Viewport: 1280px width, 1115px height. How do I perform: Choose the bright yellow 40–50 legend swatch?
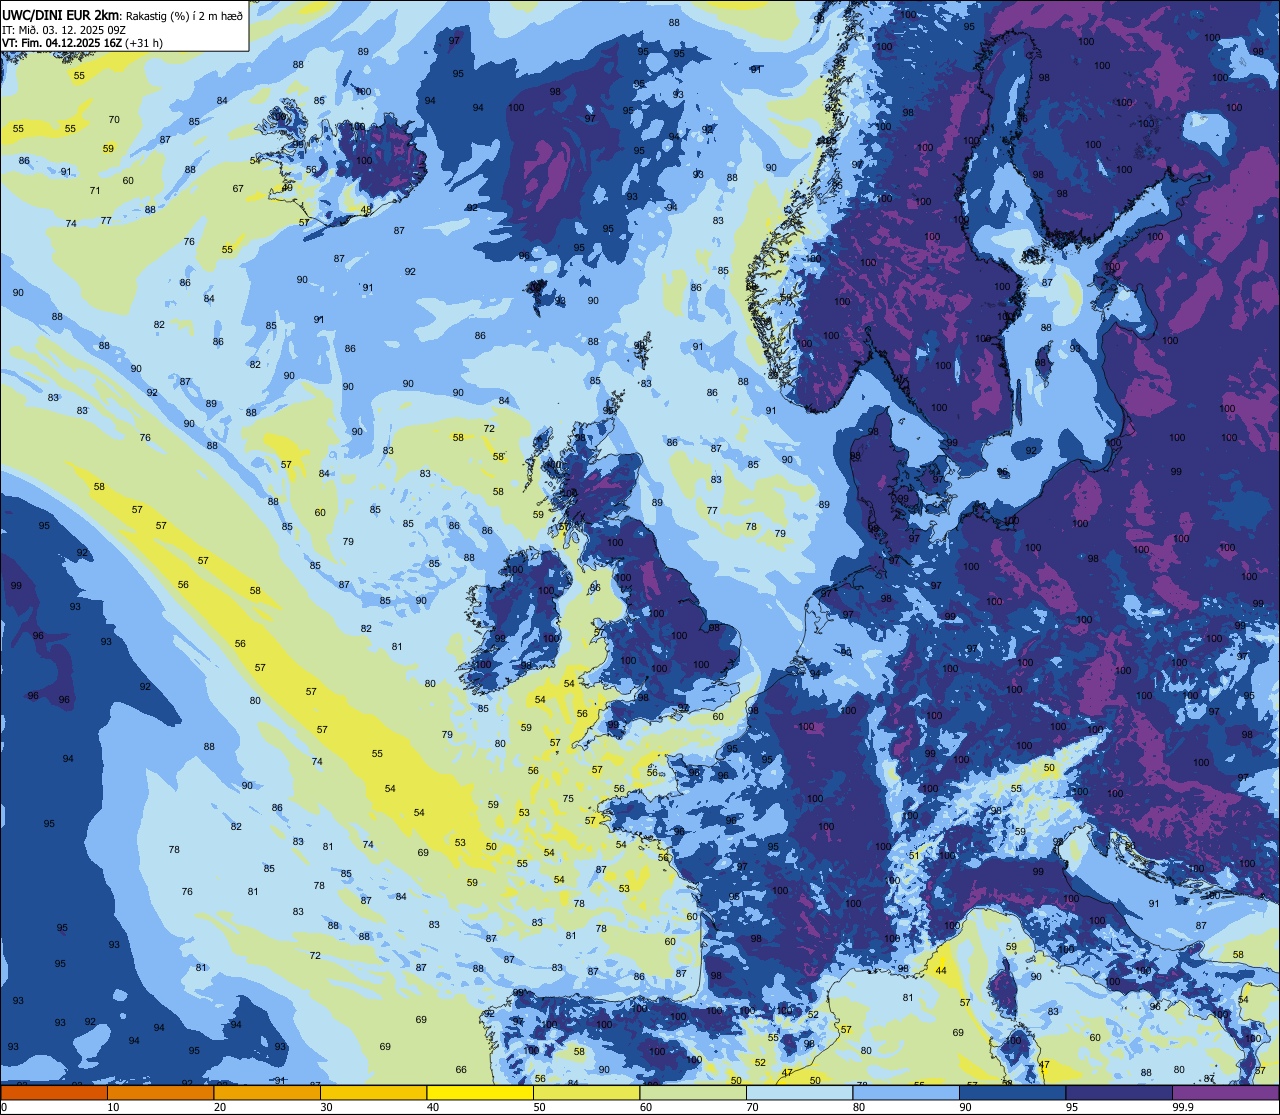pyautogui.click(x=480, y=1093)
